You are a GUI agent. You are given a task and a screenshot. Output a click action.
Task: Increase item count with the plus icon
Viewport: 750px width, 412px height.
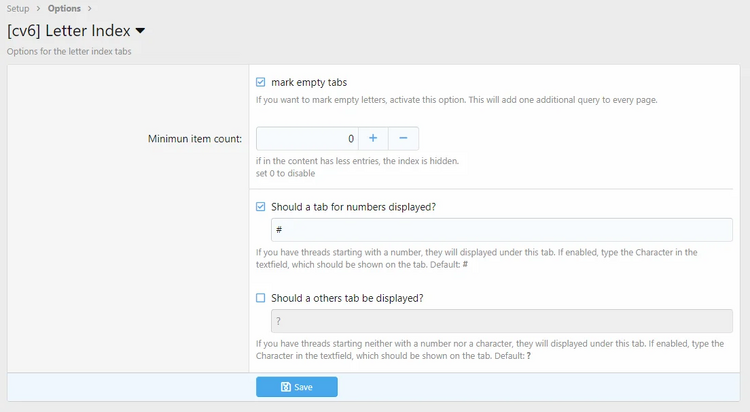click(x=373, y=139)
